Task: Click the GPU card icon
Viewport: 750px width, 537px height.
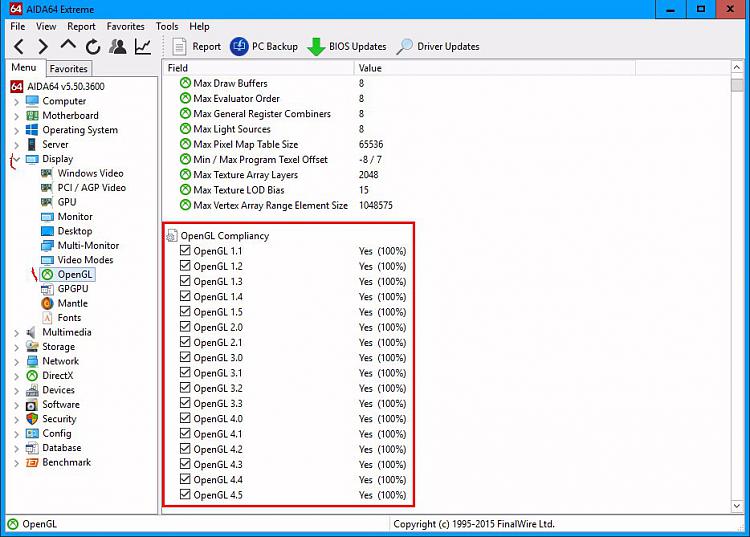Action: [x=47, y=202]
